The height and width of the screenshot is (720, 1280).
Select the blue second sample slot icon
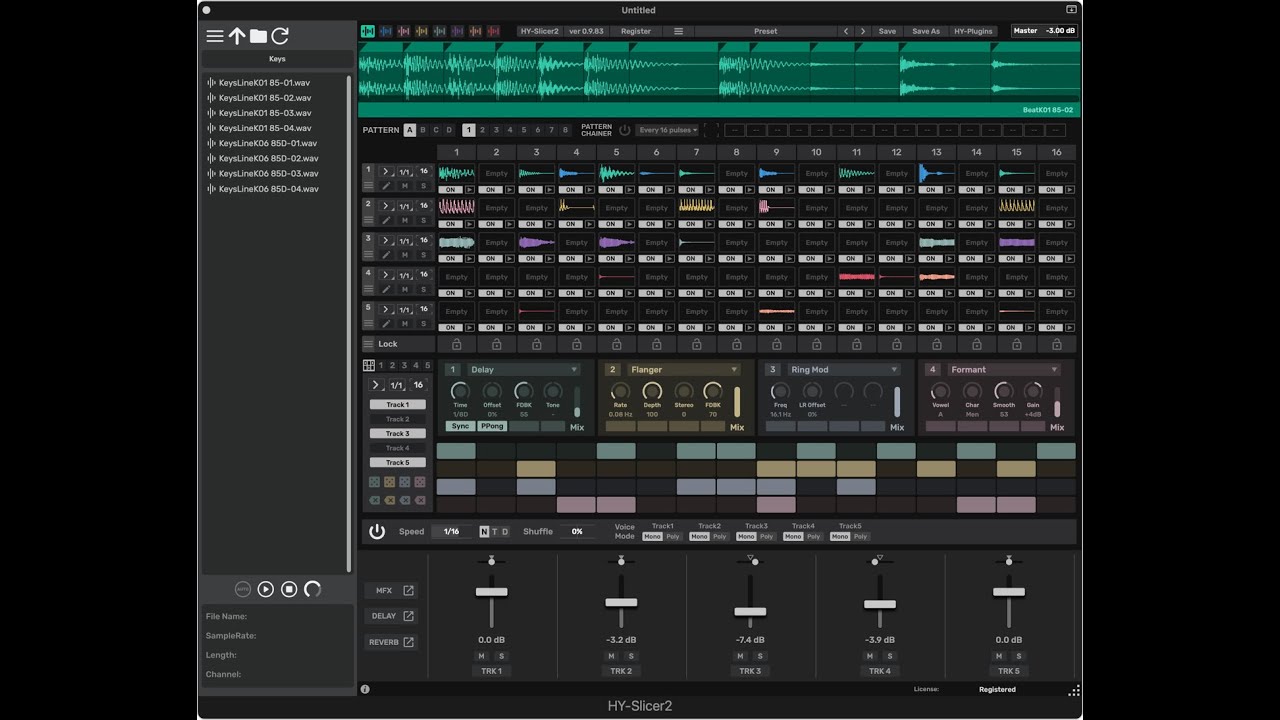[386, 31]
